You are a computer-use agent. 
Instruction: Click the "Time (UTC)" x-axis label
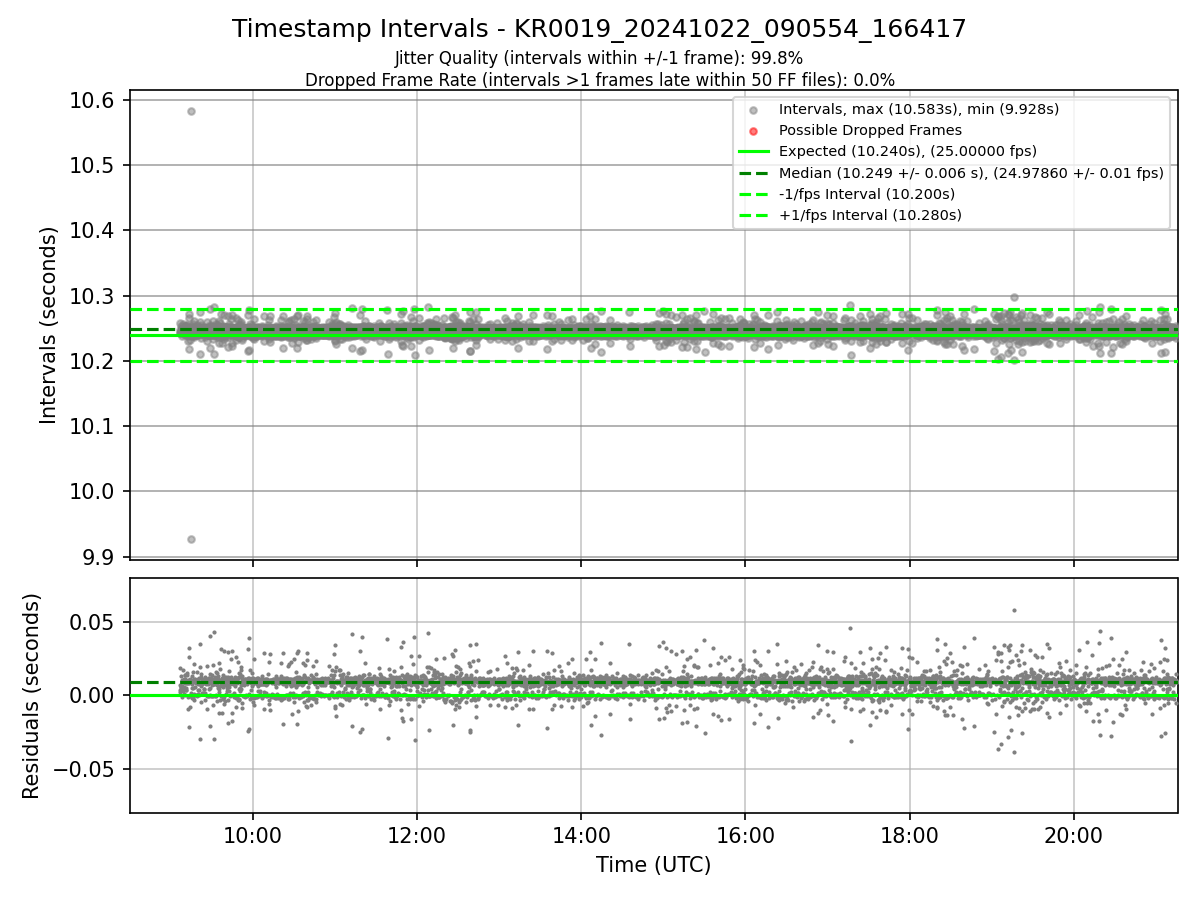point(653,865)
